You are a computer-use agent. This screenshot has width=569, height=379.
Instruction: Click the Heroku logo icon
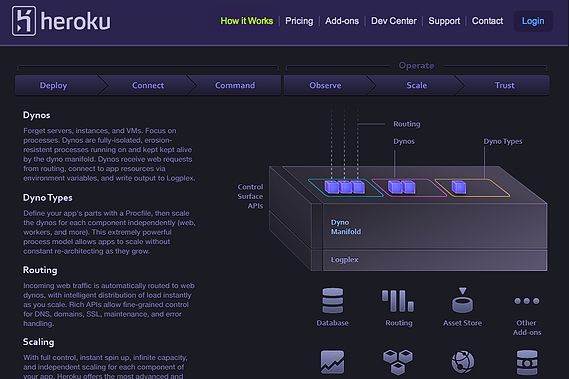tap(24, 21)
